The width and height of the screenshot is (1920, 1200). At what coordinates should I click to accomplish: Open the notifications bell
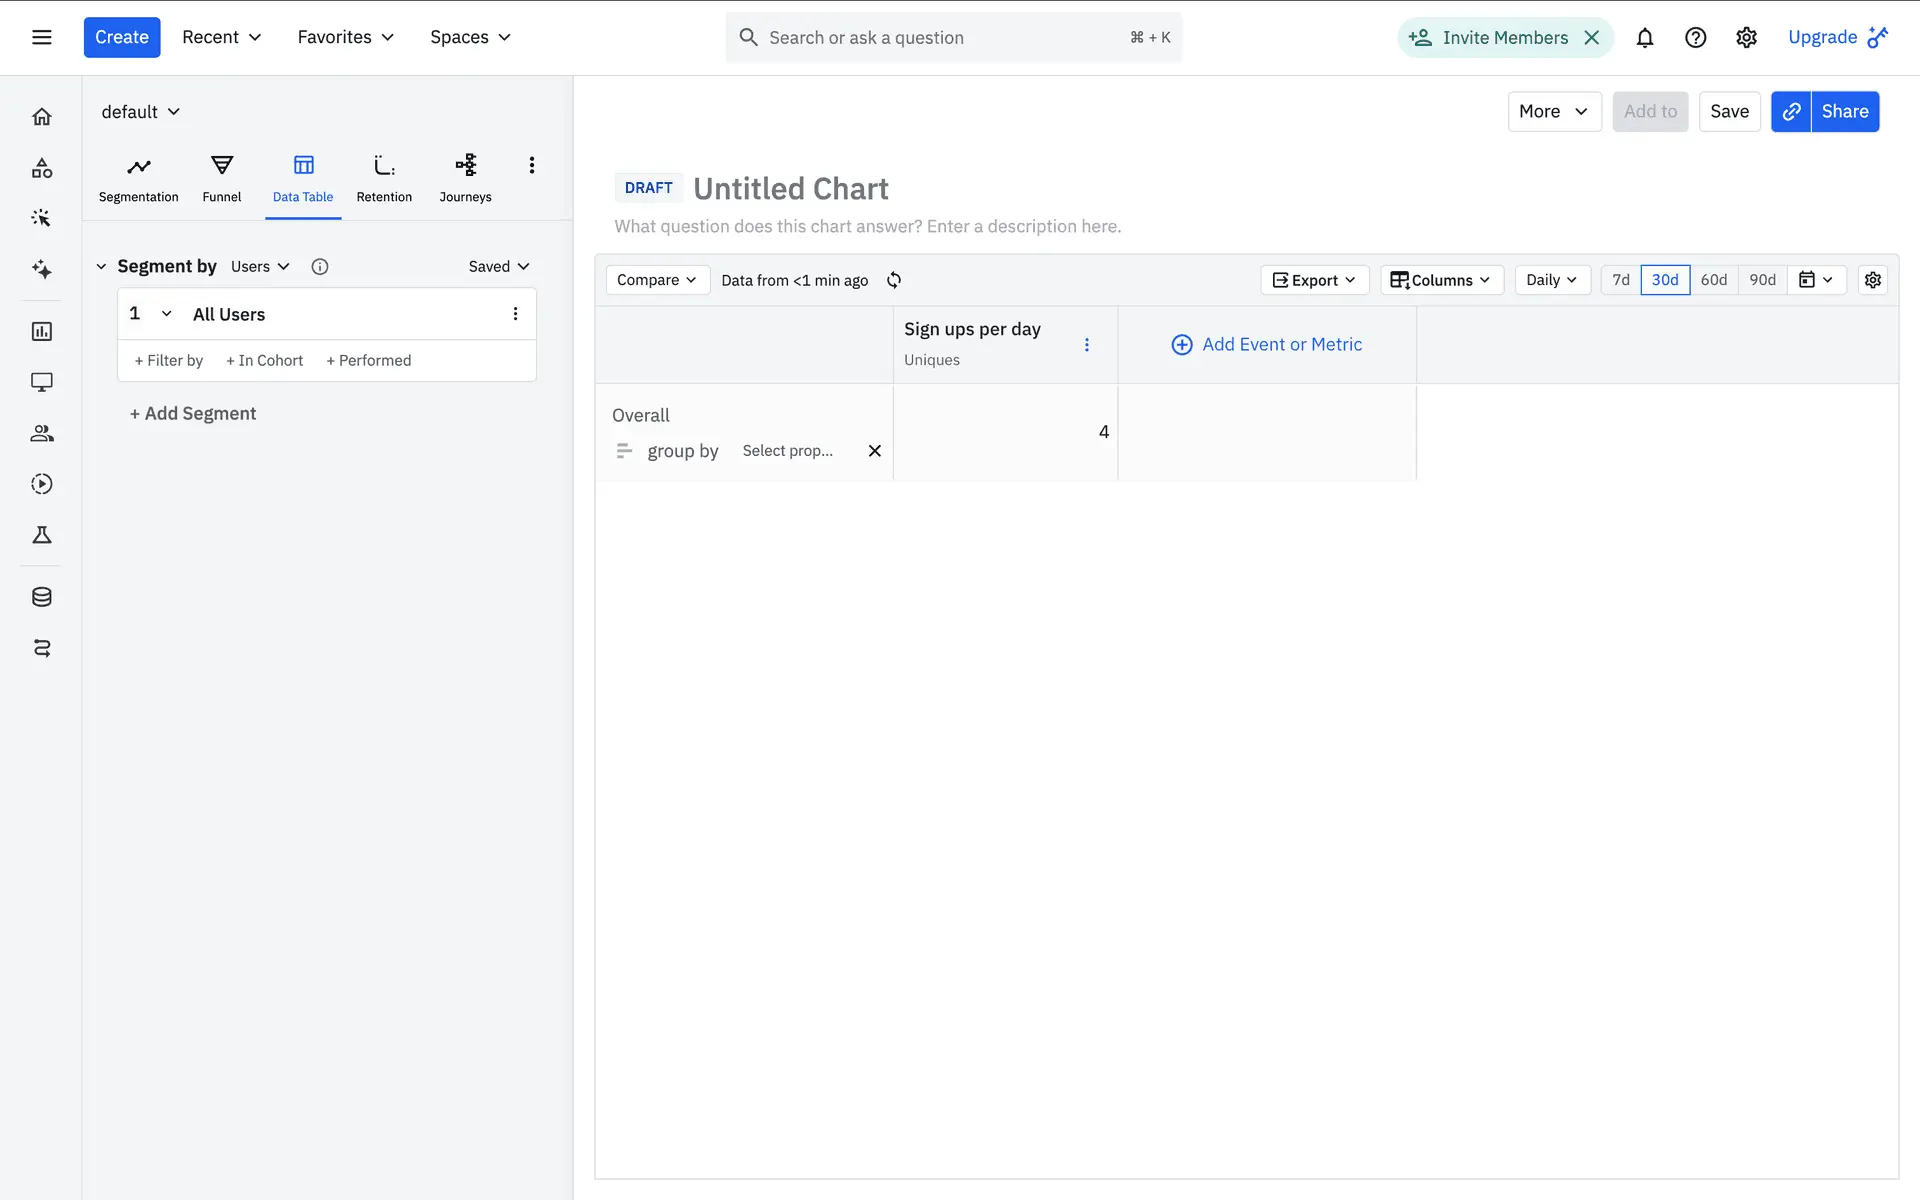(x=1645, y=38)
